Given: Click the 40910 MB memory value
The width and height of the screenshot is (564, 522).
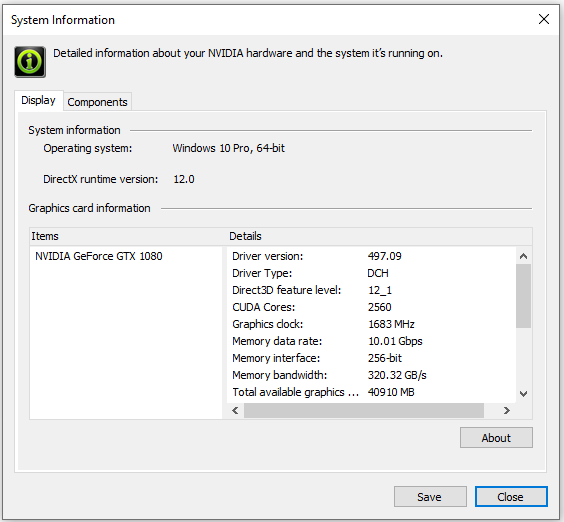Looking at the screenshot, I should click(391, 392).
